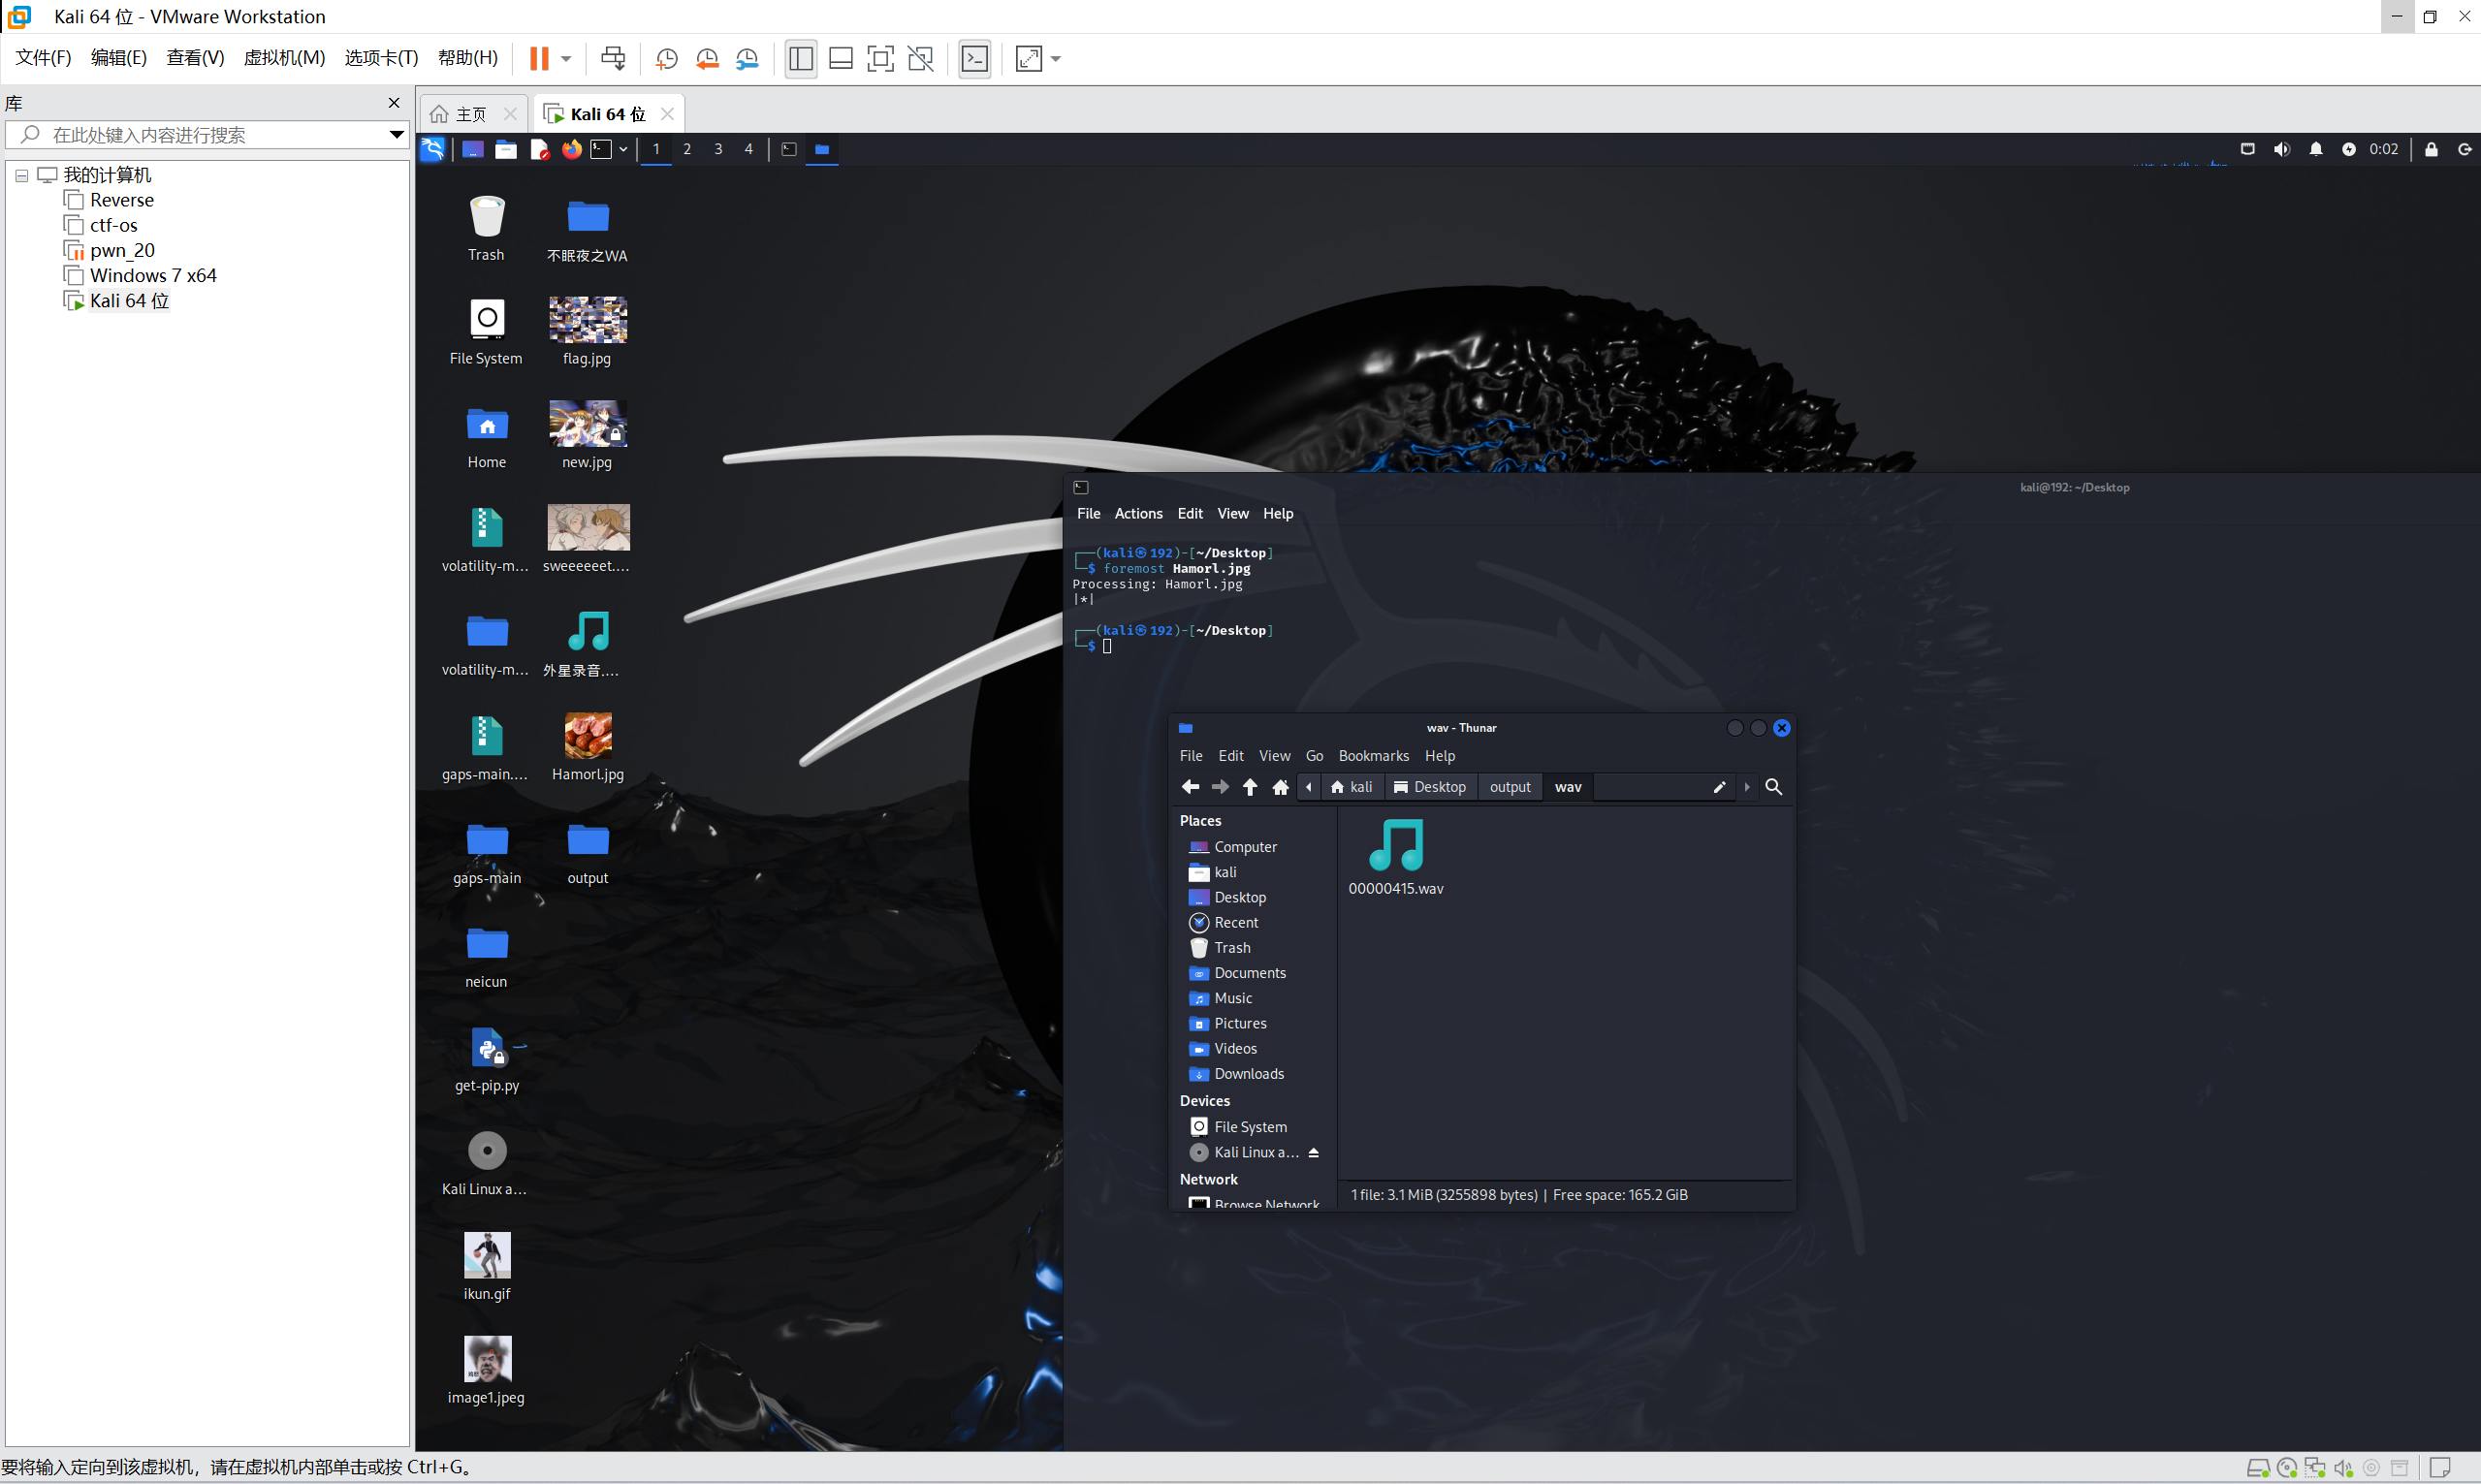Screen dimensions: 2481x1484
Task: Open the console view icon
Action: [x=975, y=58]
